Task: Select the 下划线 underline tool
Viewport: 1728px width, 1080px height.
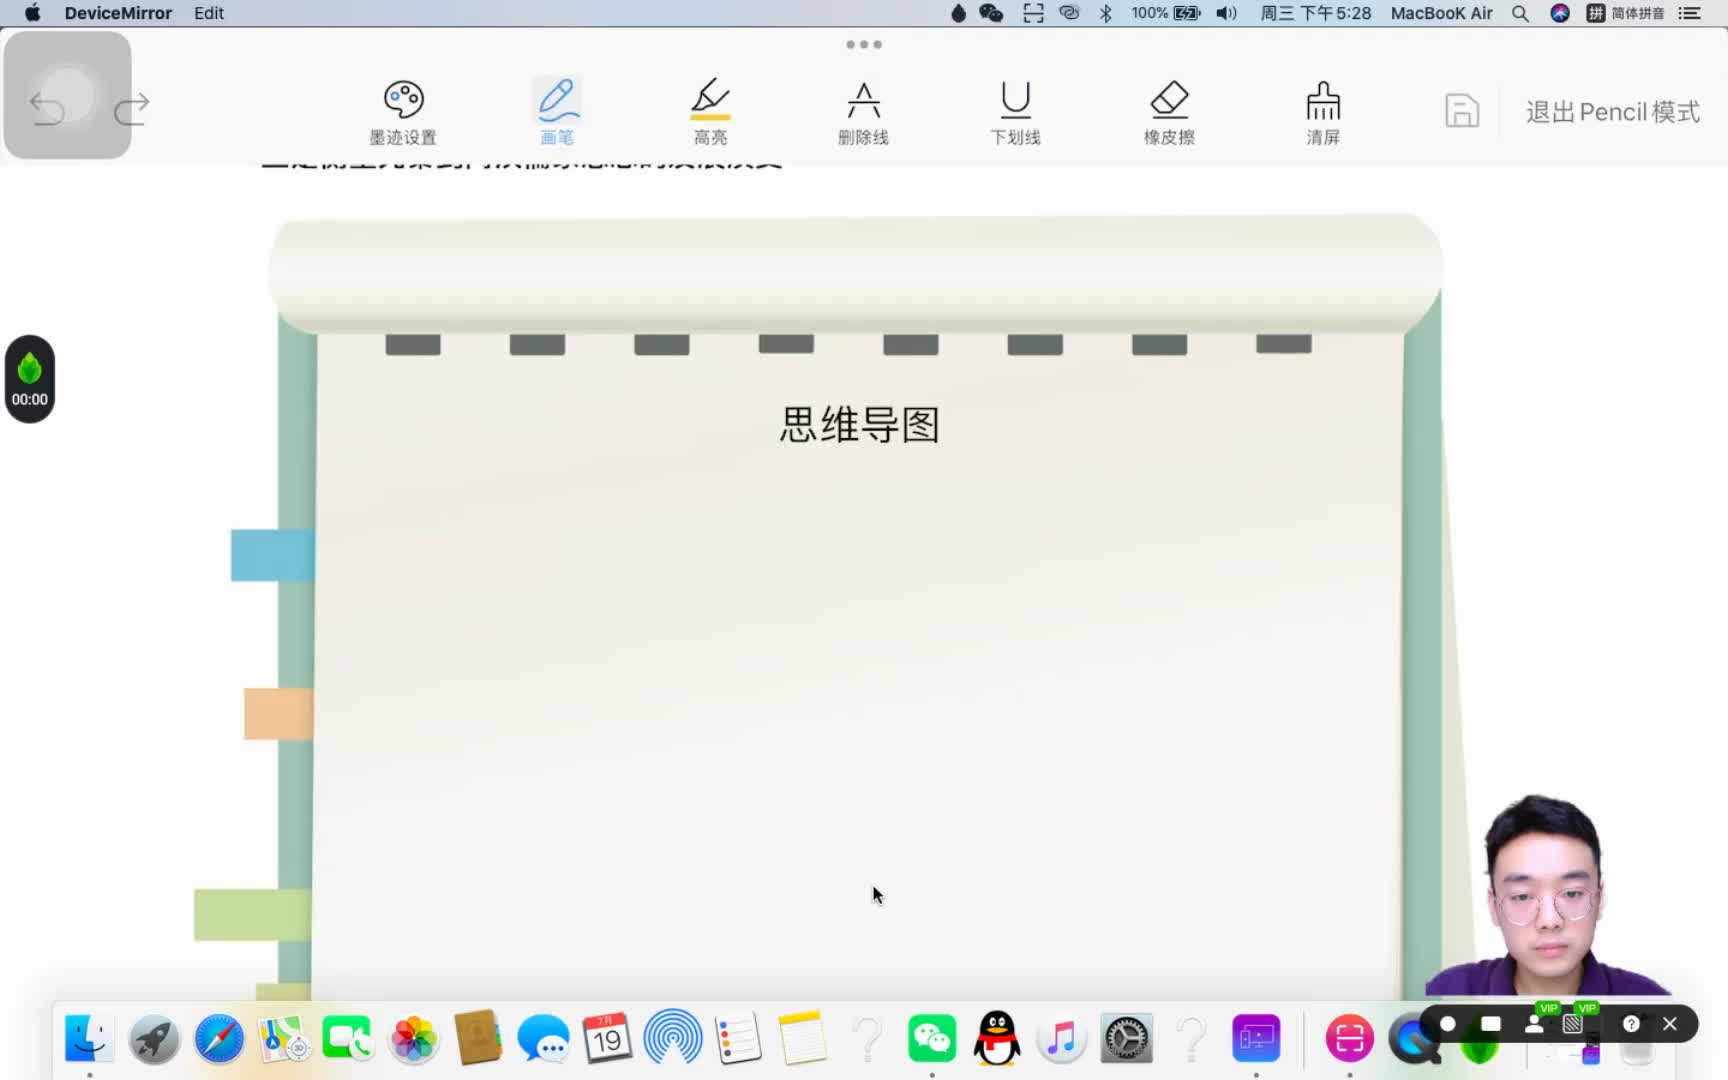Action: (x=1015, y=112)
